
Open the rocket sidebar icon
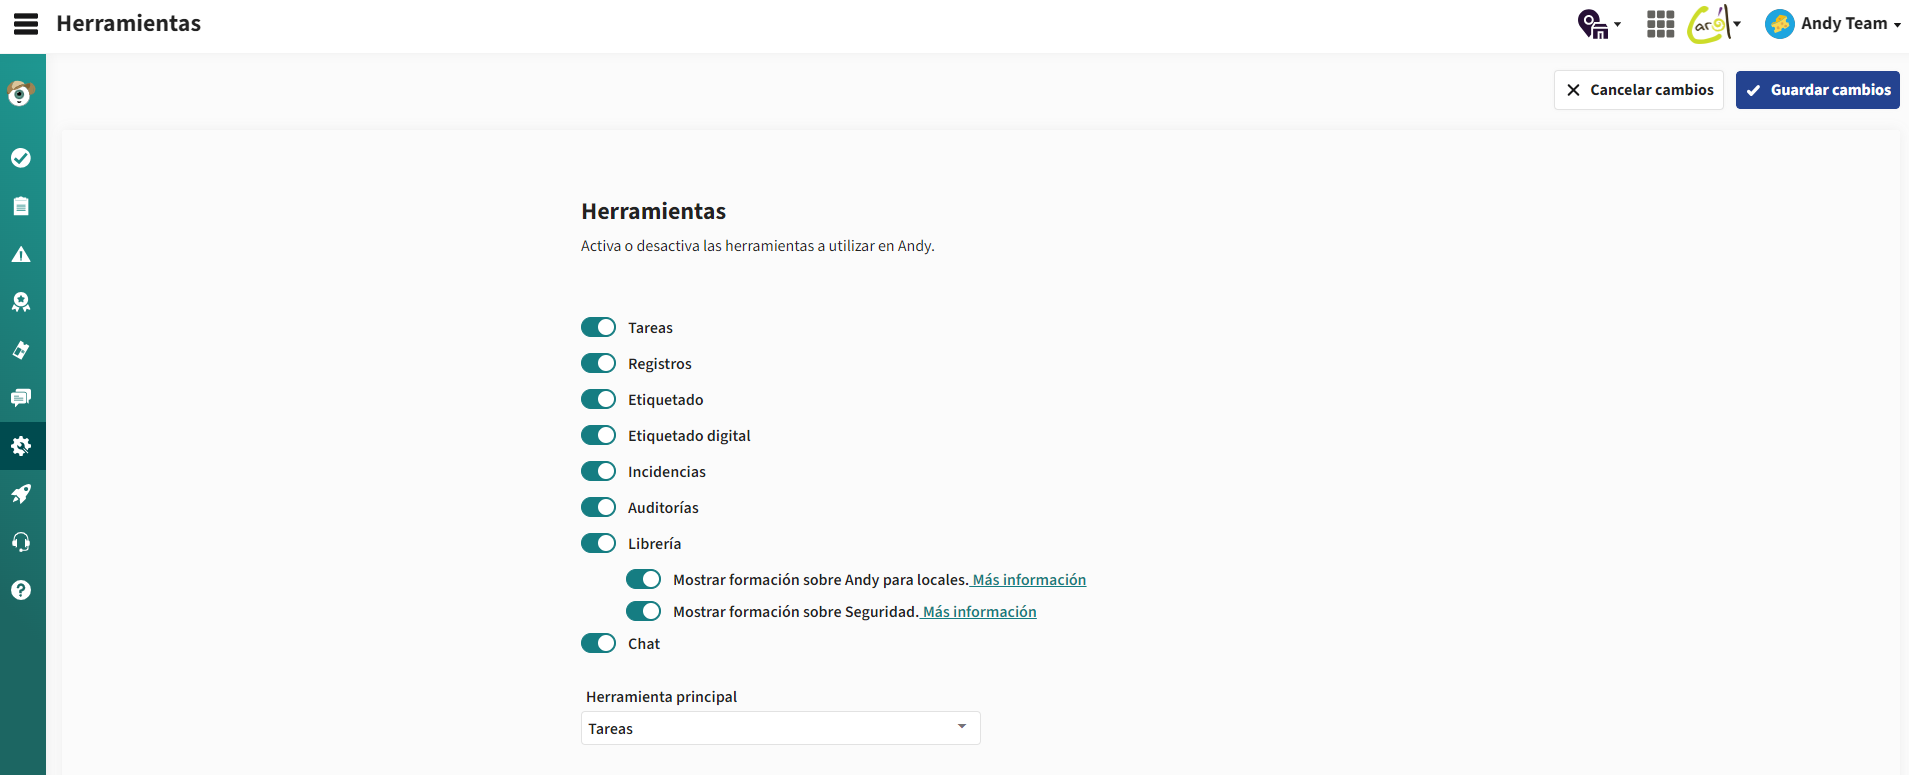click(x=21, y=494)
